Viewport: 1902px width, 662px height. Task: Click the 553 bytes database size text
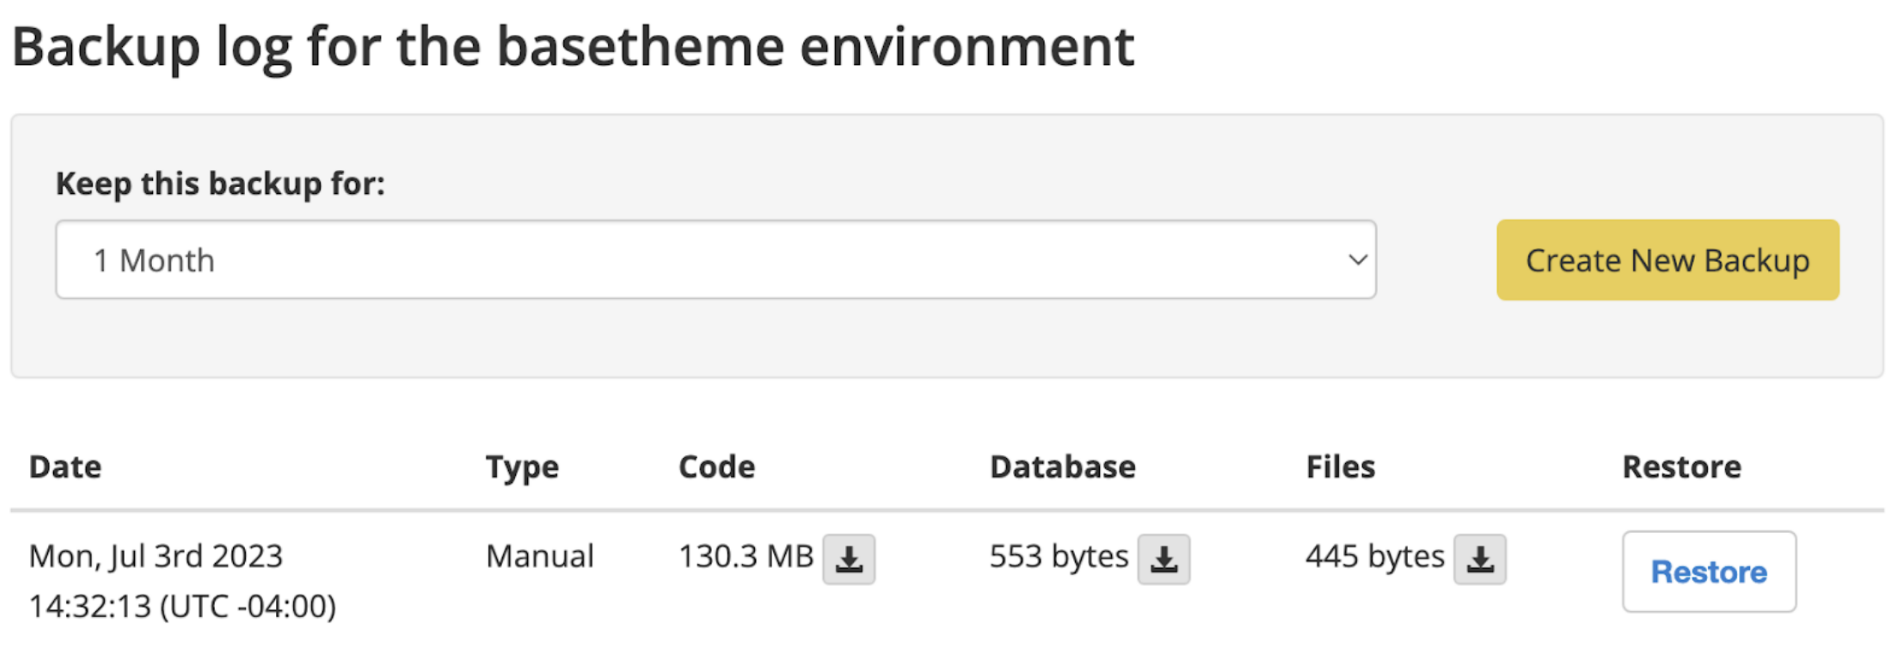[x=1058, y=556]
